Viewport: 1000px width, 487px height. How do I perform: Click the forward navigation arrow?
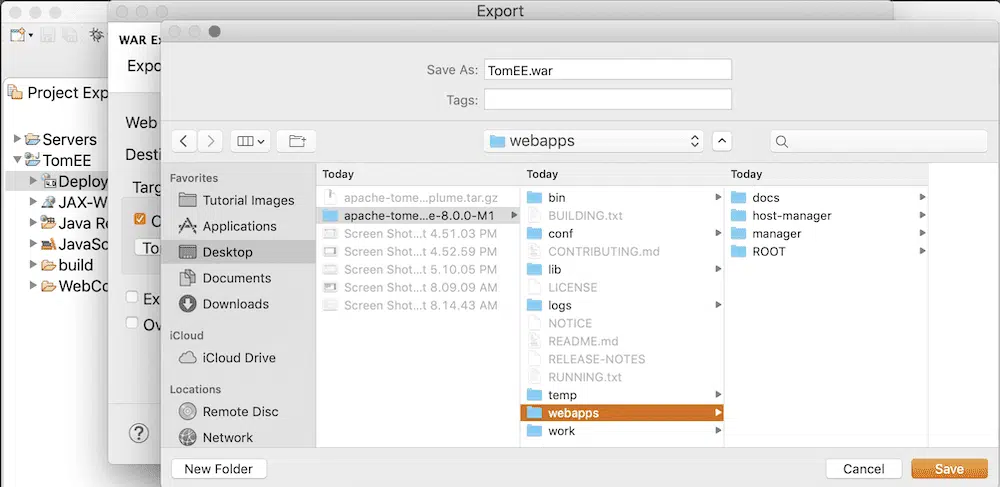[210, 142]
